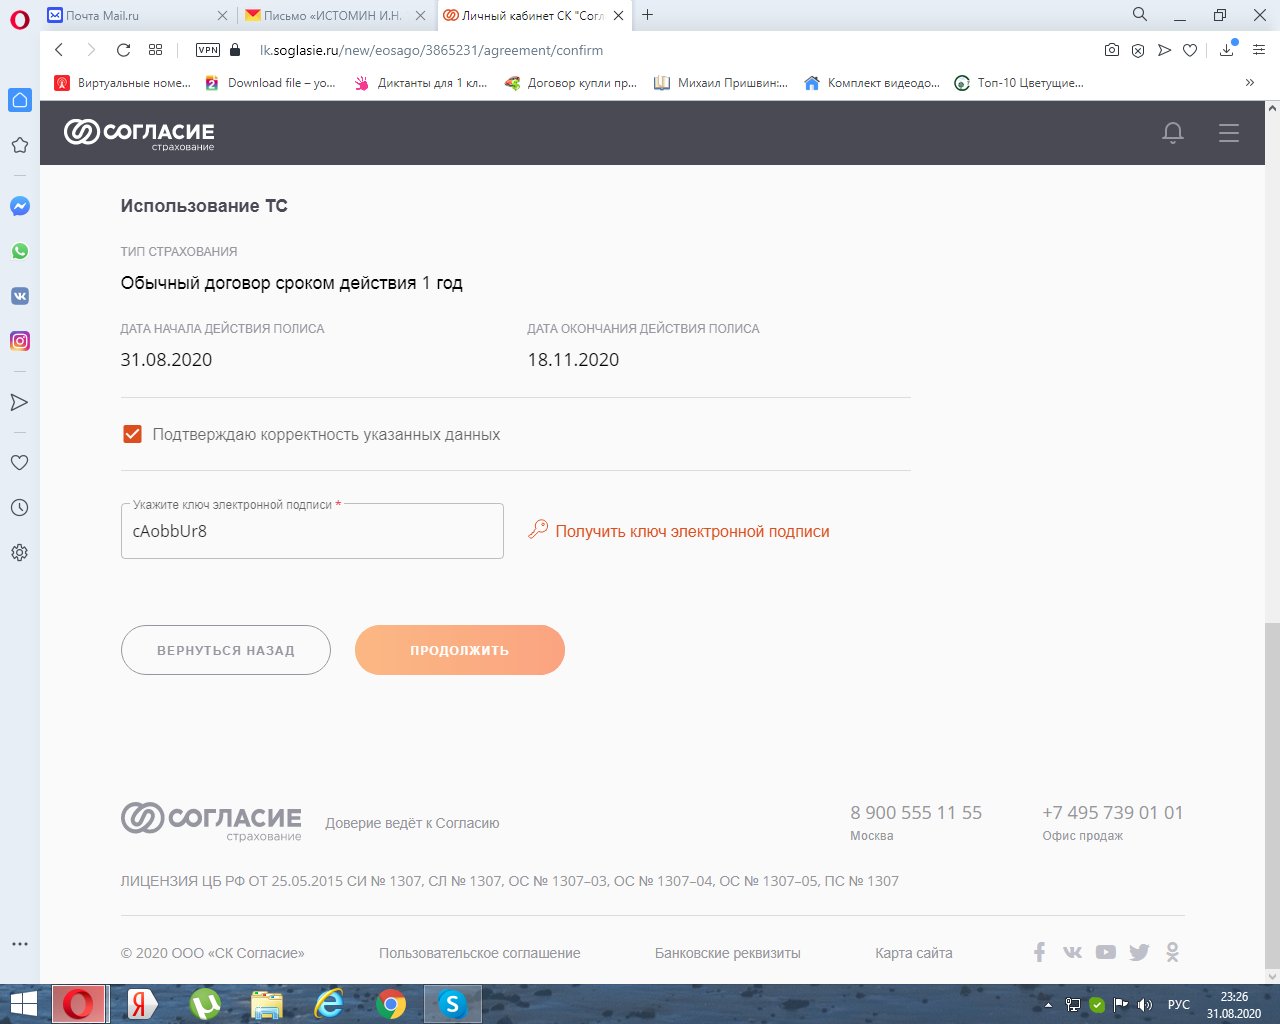Image resolution: width=1280 pixels, height=1024 pixels.
Task: Click 'Получить ключ электронной подписи' link
Action: pos(692,532)
